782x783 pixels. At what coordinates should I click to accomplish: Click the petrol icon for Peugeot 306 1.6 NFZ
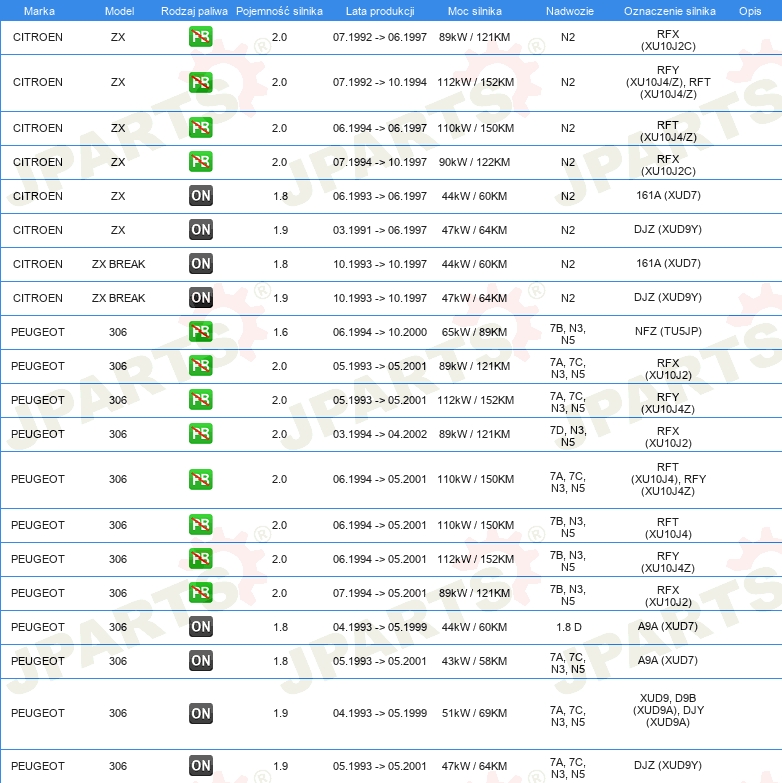click(201, 332)
